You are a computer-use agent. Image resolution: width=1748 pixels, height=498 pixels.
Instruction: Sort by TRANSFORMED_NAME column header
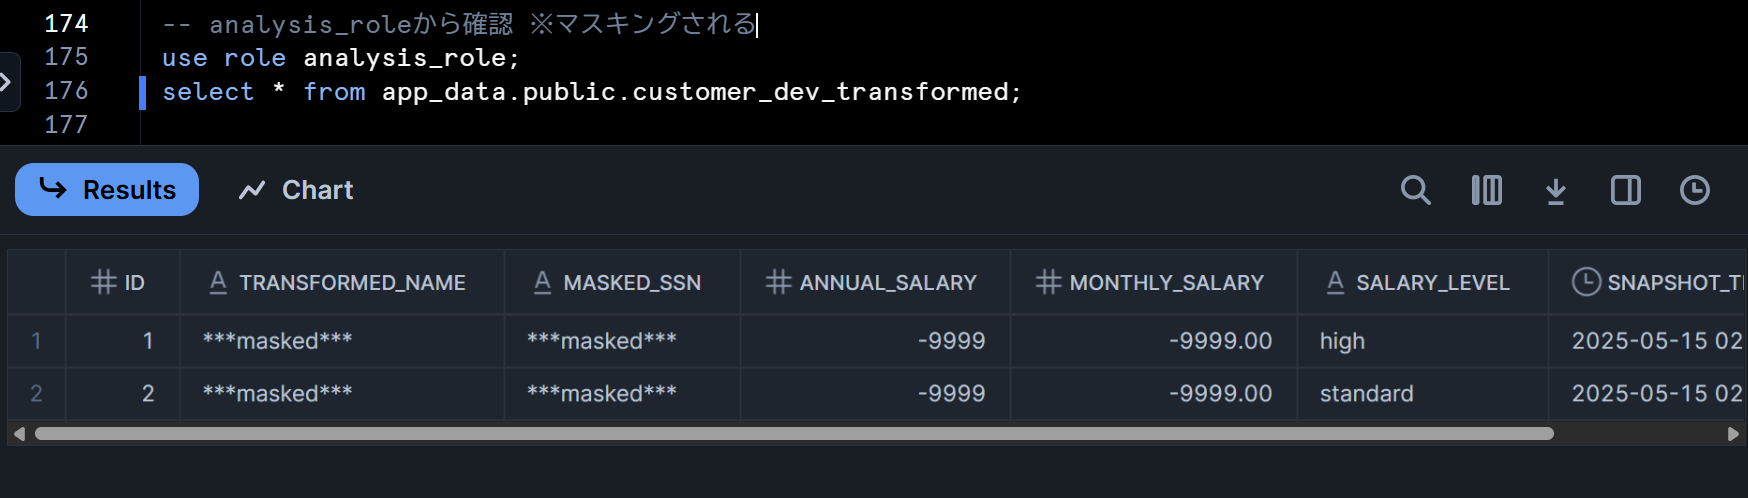pos(342,283)
